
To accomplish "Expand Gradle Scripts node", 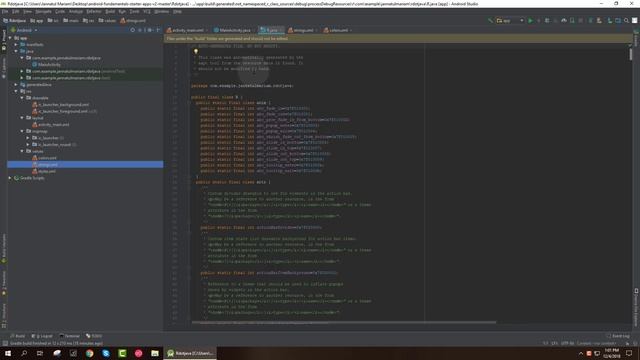I will click(10, 178).
